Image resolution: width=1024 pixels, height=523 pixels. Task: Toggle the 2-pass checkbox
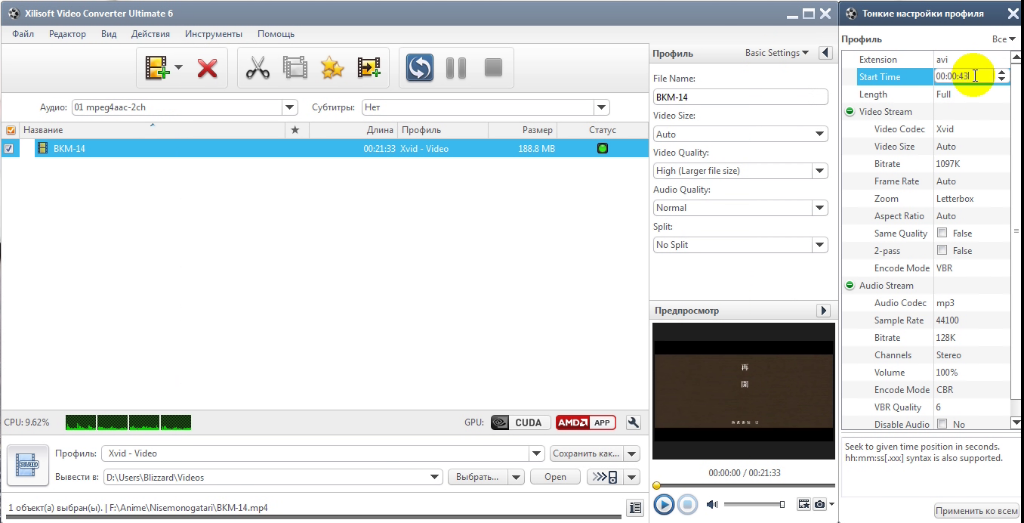click(942, 251)
